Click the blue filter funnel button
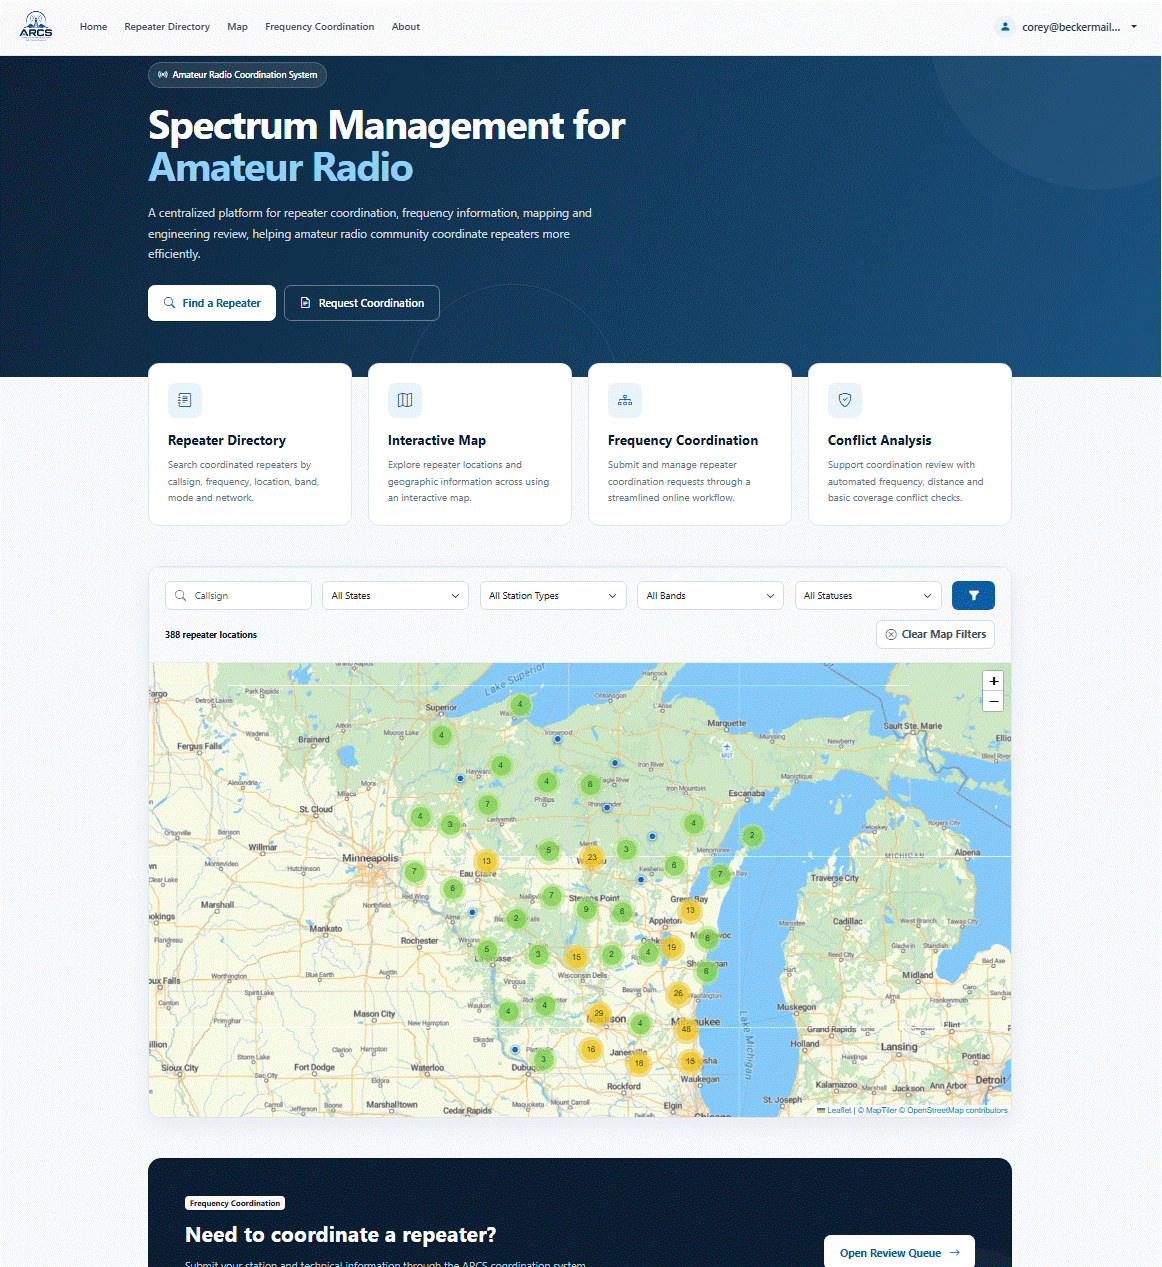Viewport: 1162px width, 1267px height. pos(973,595)
